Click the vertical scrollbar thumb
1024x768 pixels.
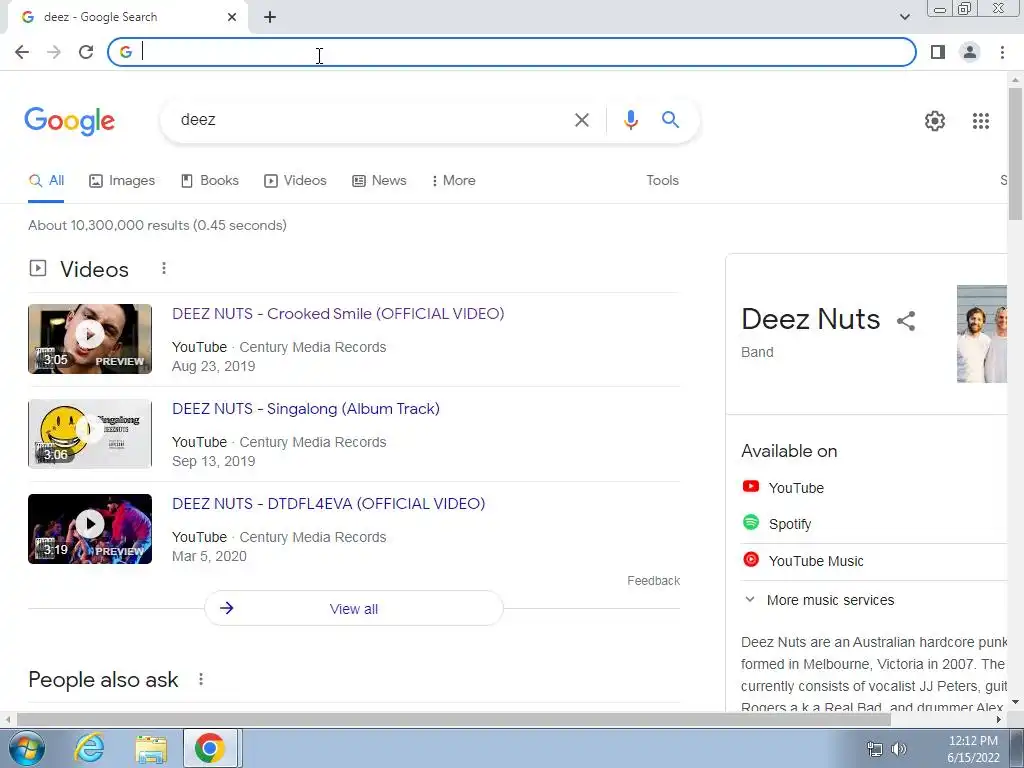click(x=1015, y=153)
